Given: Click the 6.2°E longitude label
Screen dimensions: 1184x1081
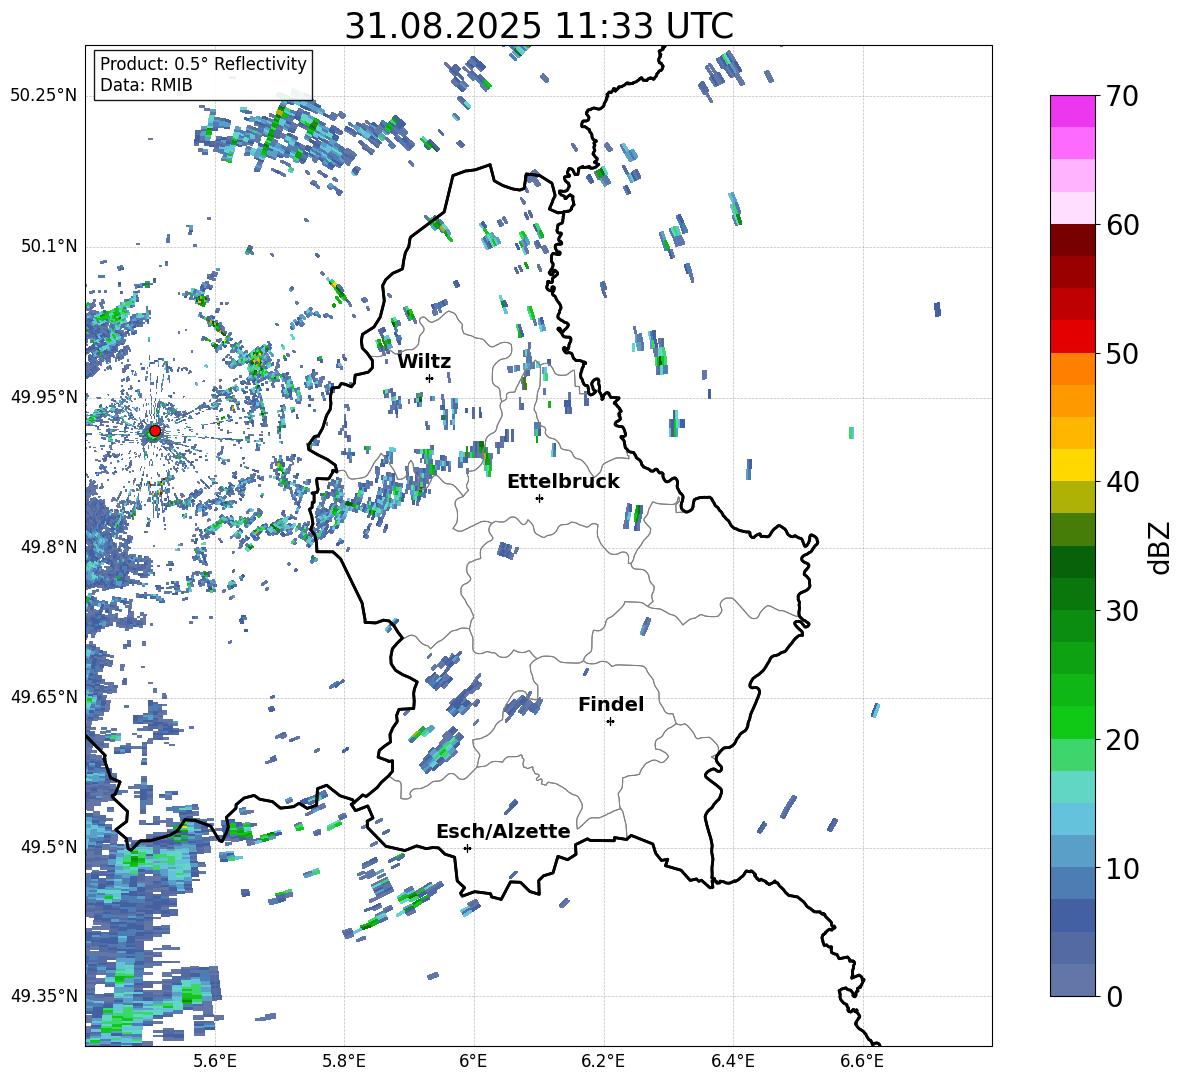Looking at the screenshot, I should 603,1061.
